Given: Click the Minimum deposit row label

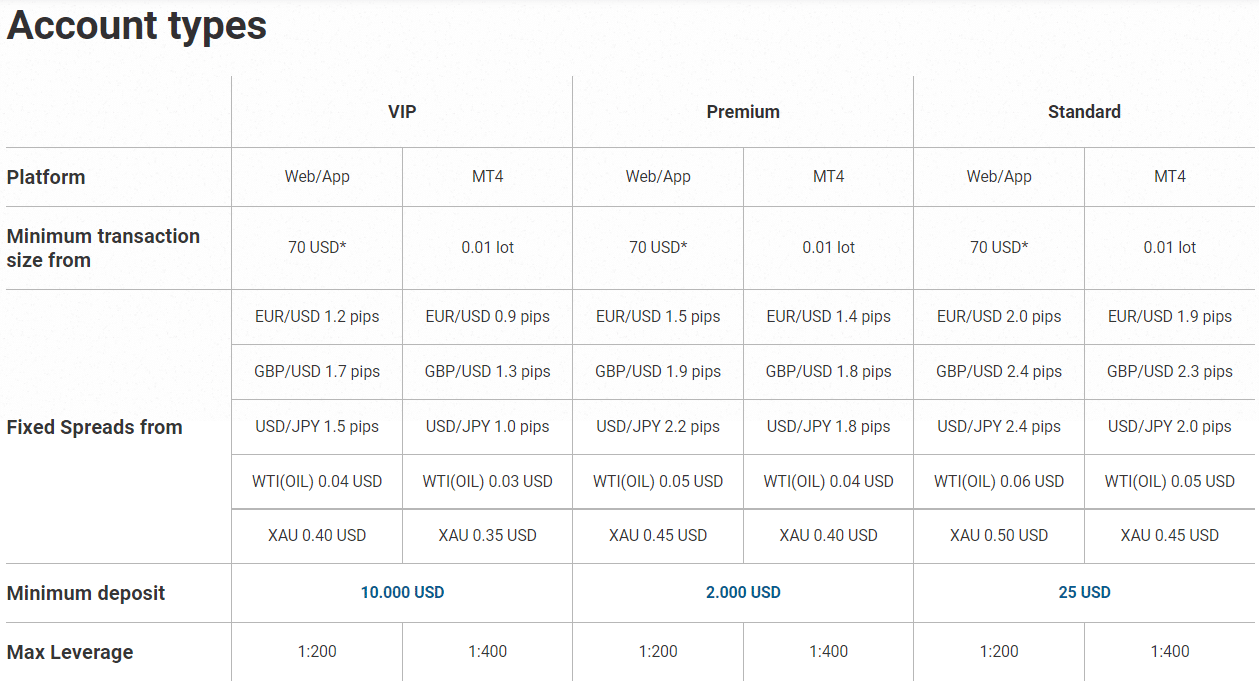Looking at the screenshot, I should pyautogui.click(x=86, y=593).
